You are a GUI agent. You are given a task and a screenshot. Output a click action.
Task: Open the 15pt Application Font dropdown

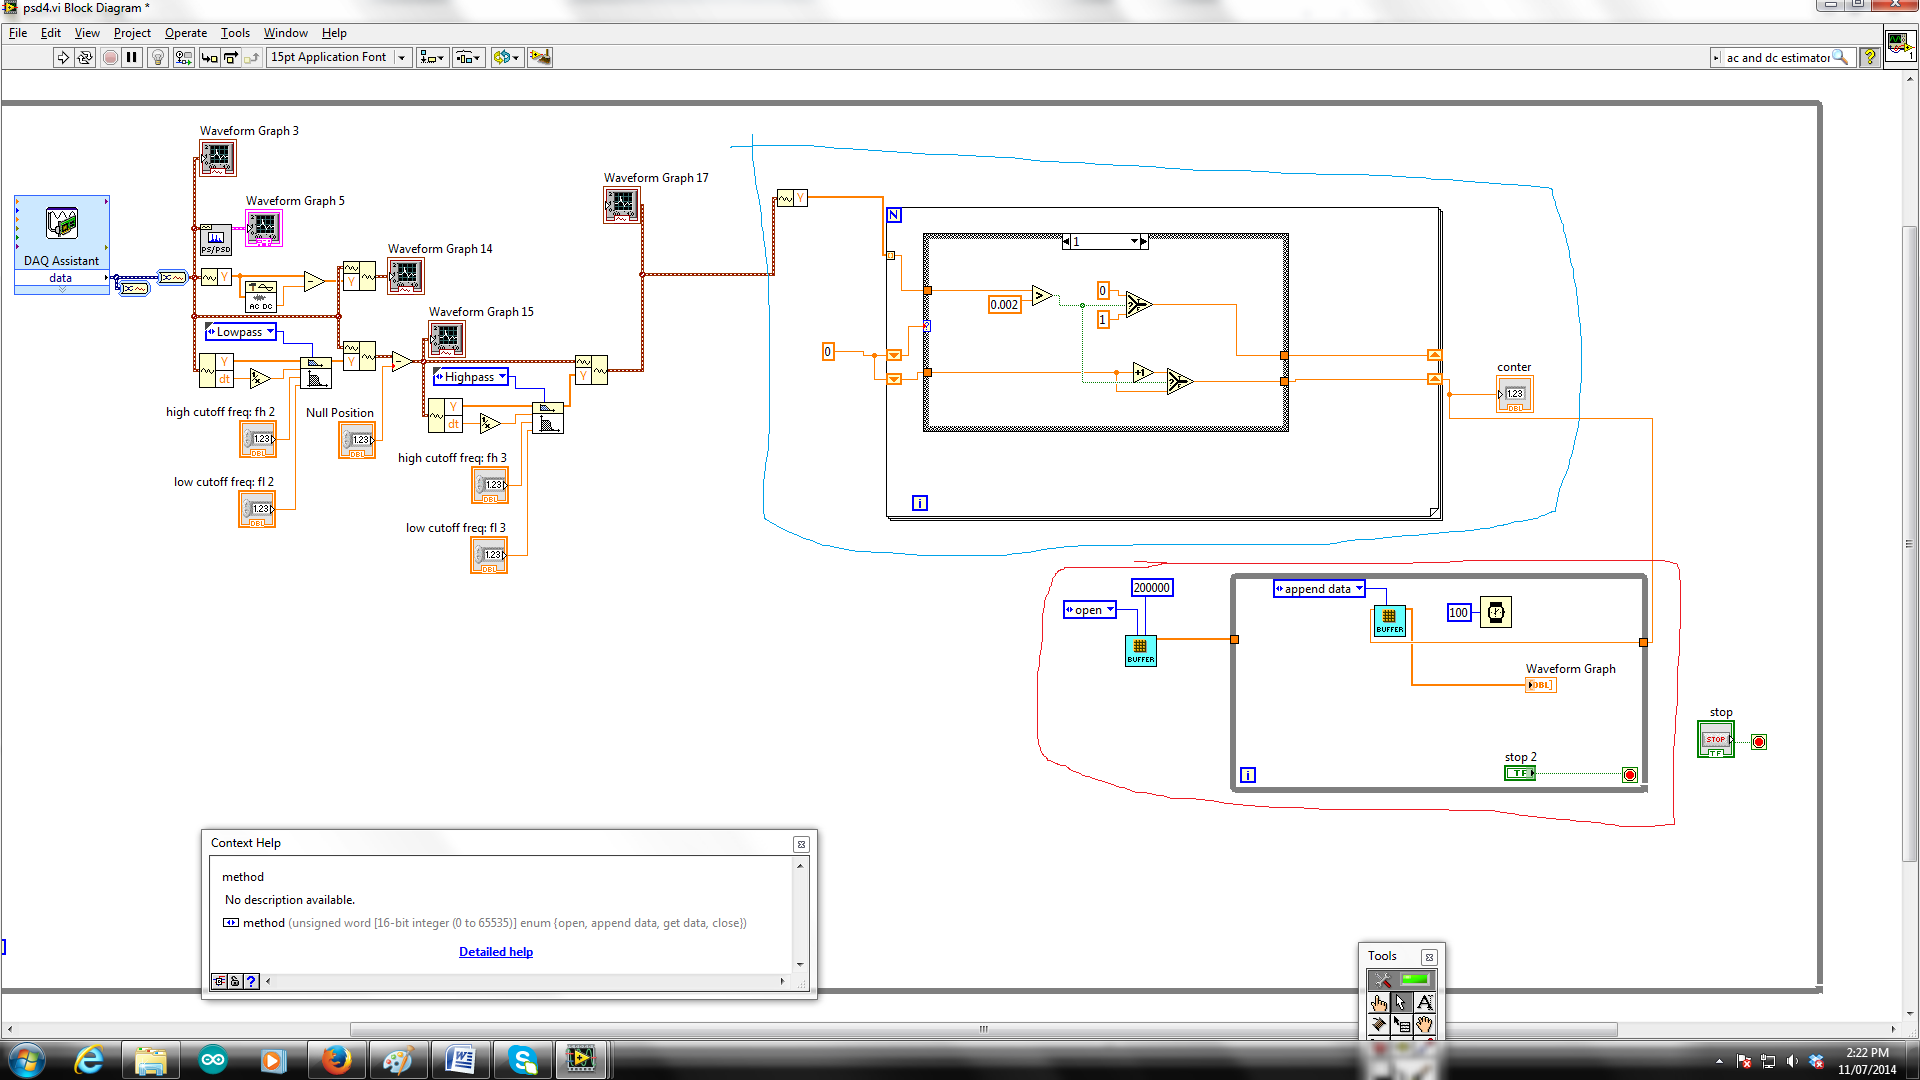pyautogui.click(x=339, y=57)
